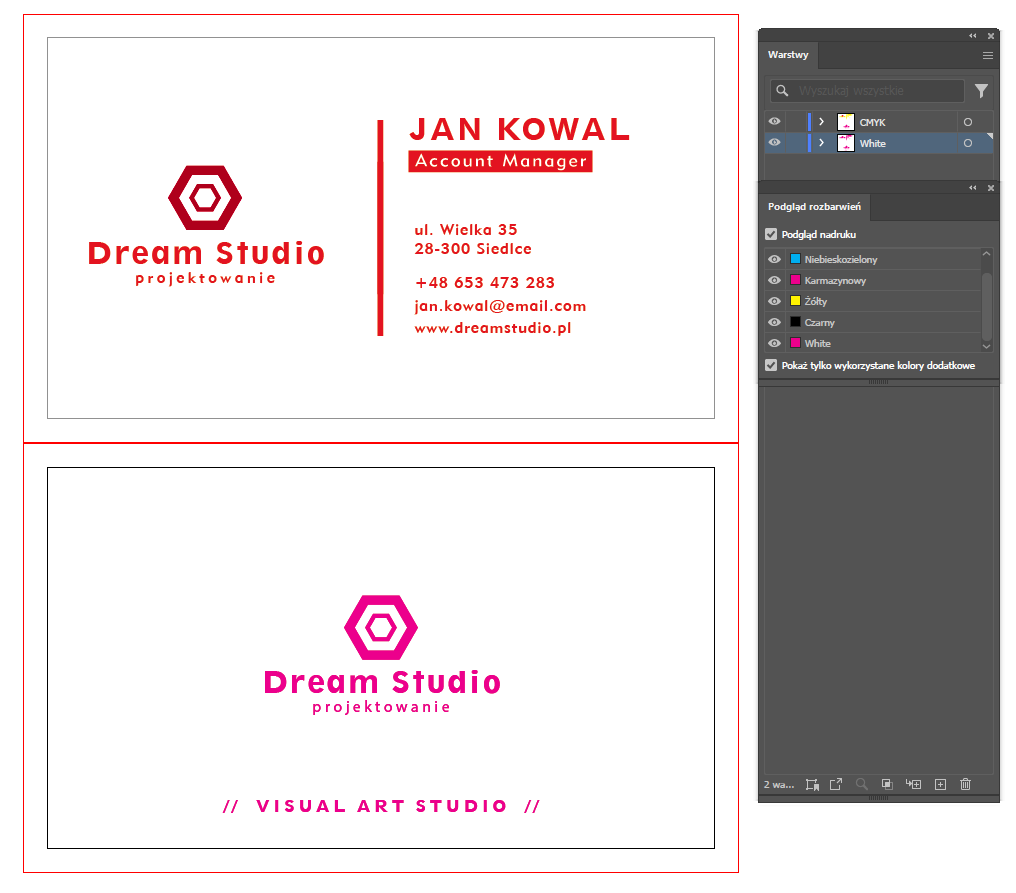The image size is (1016, 893).
Task: Expand the CMYK layer contents
Action: (x=821, y=122)
